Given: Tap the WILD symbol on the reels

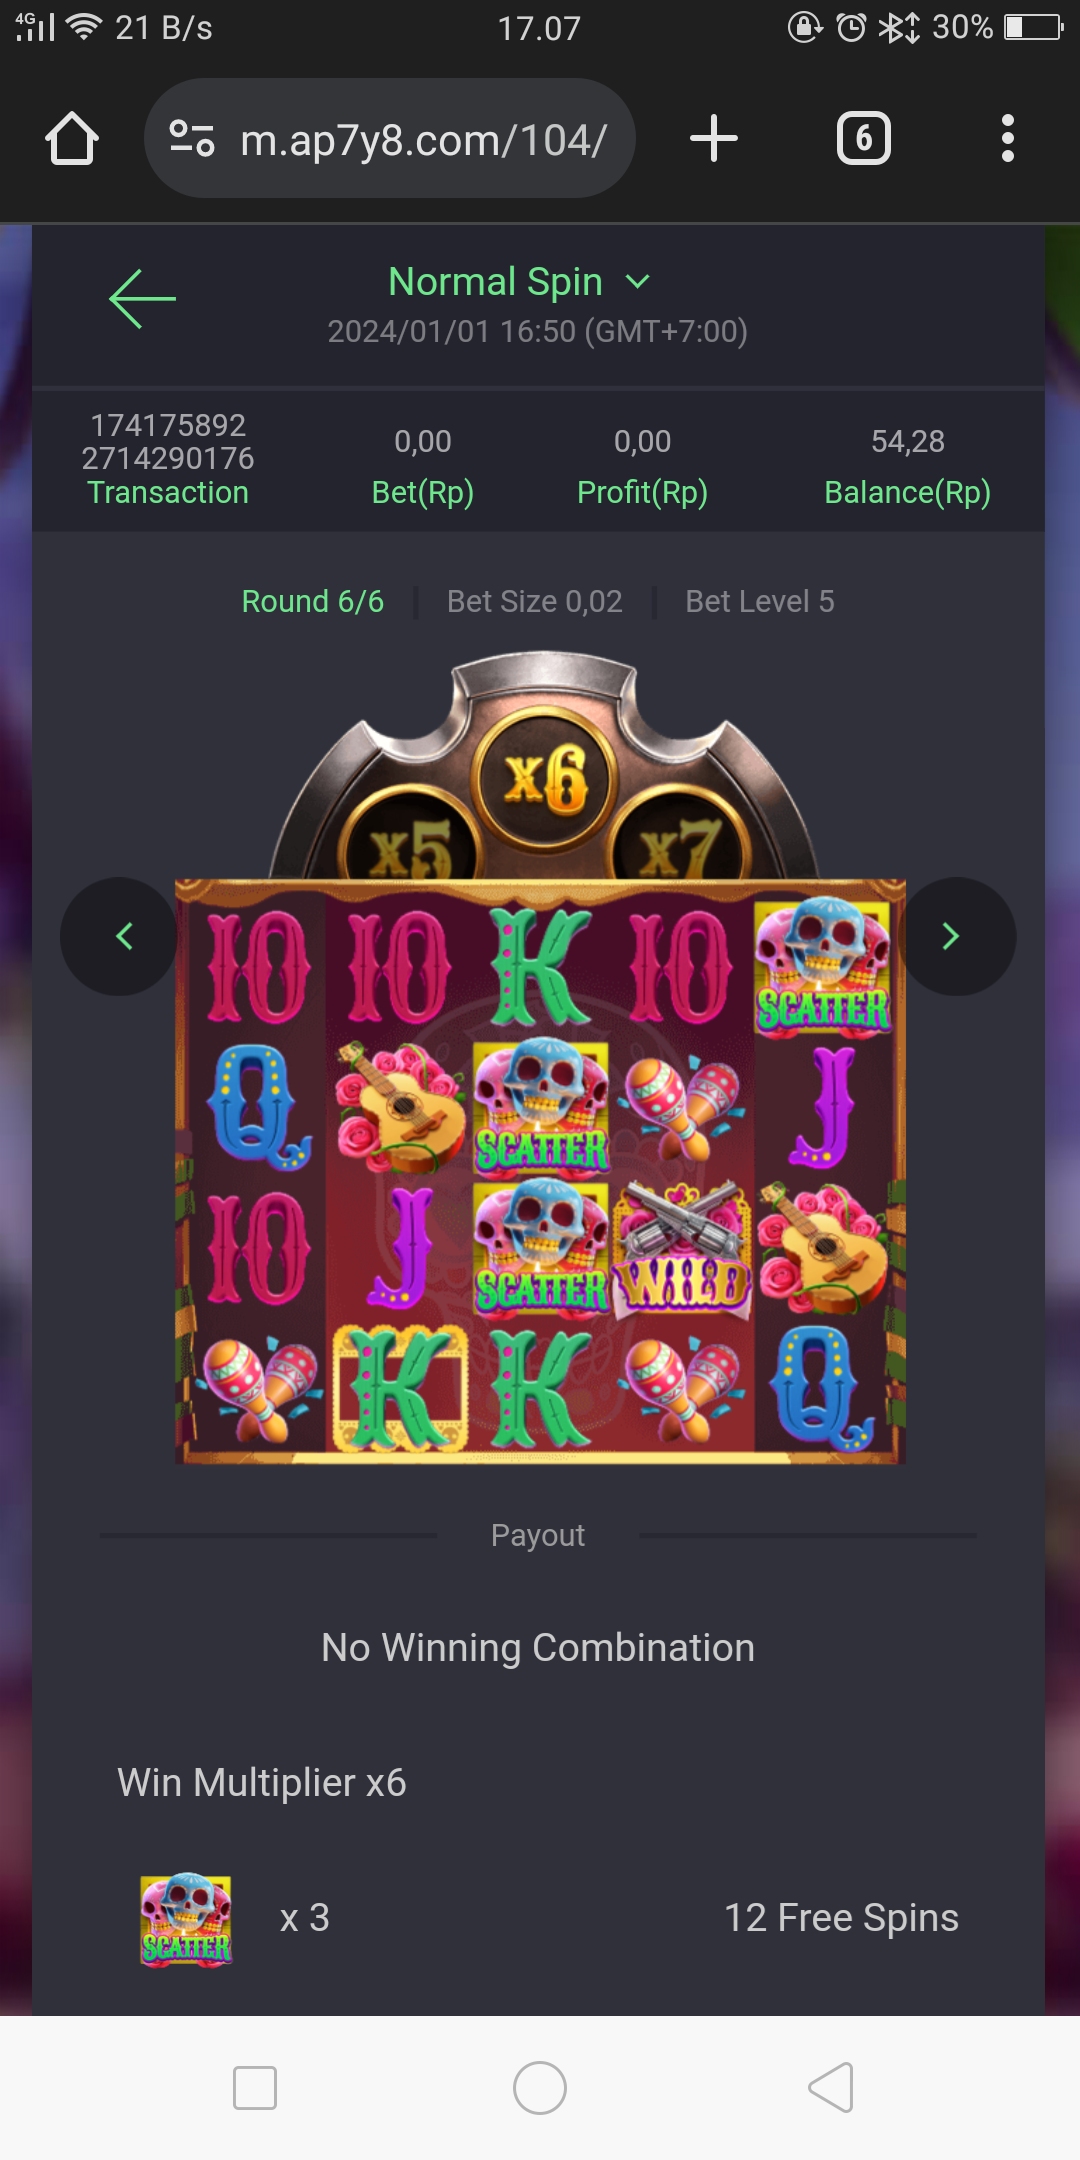Looking at the screenshot, I should tap(683, 1249).
